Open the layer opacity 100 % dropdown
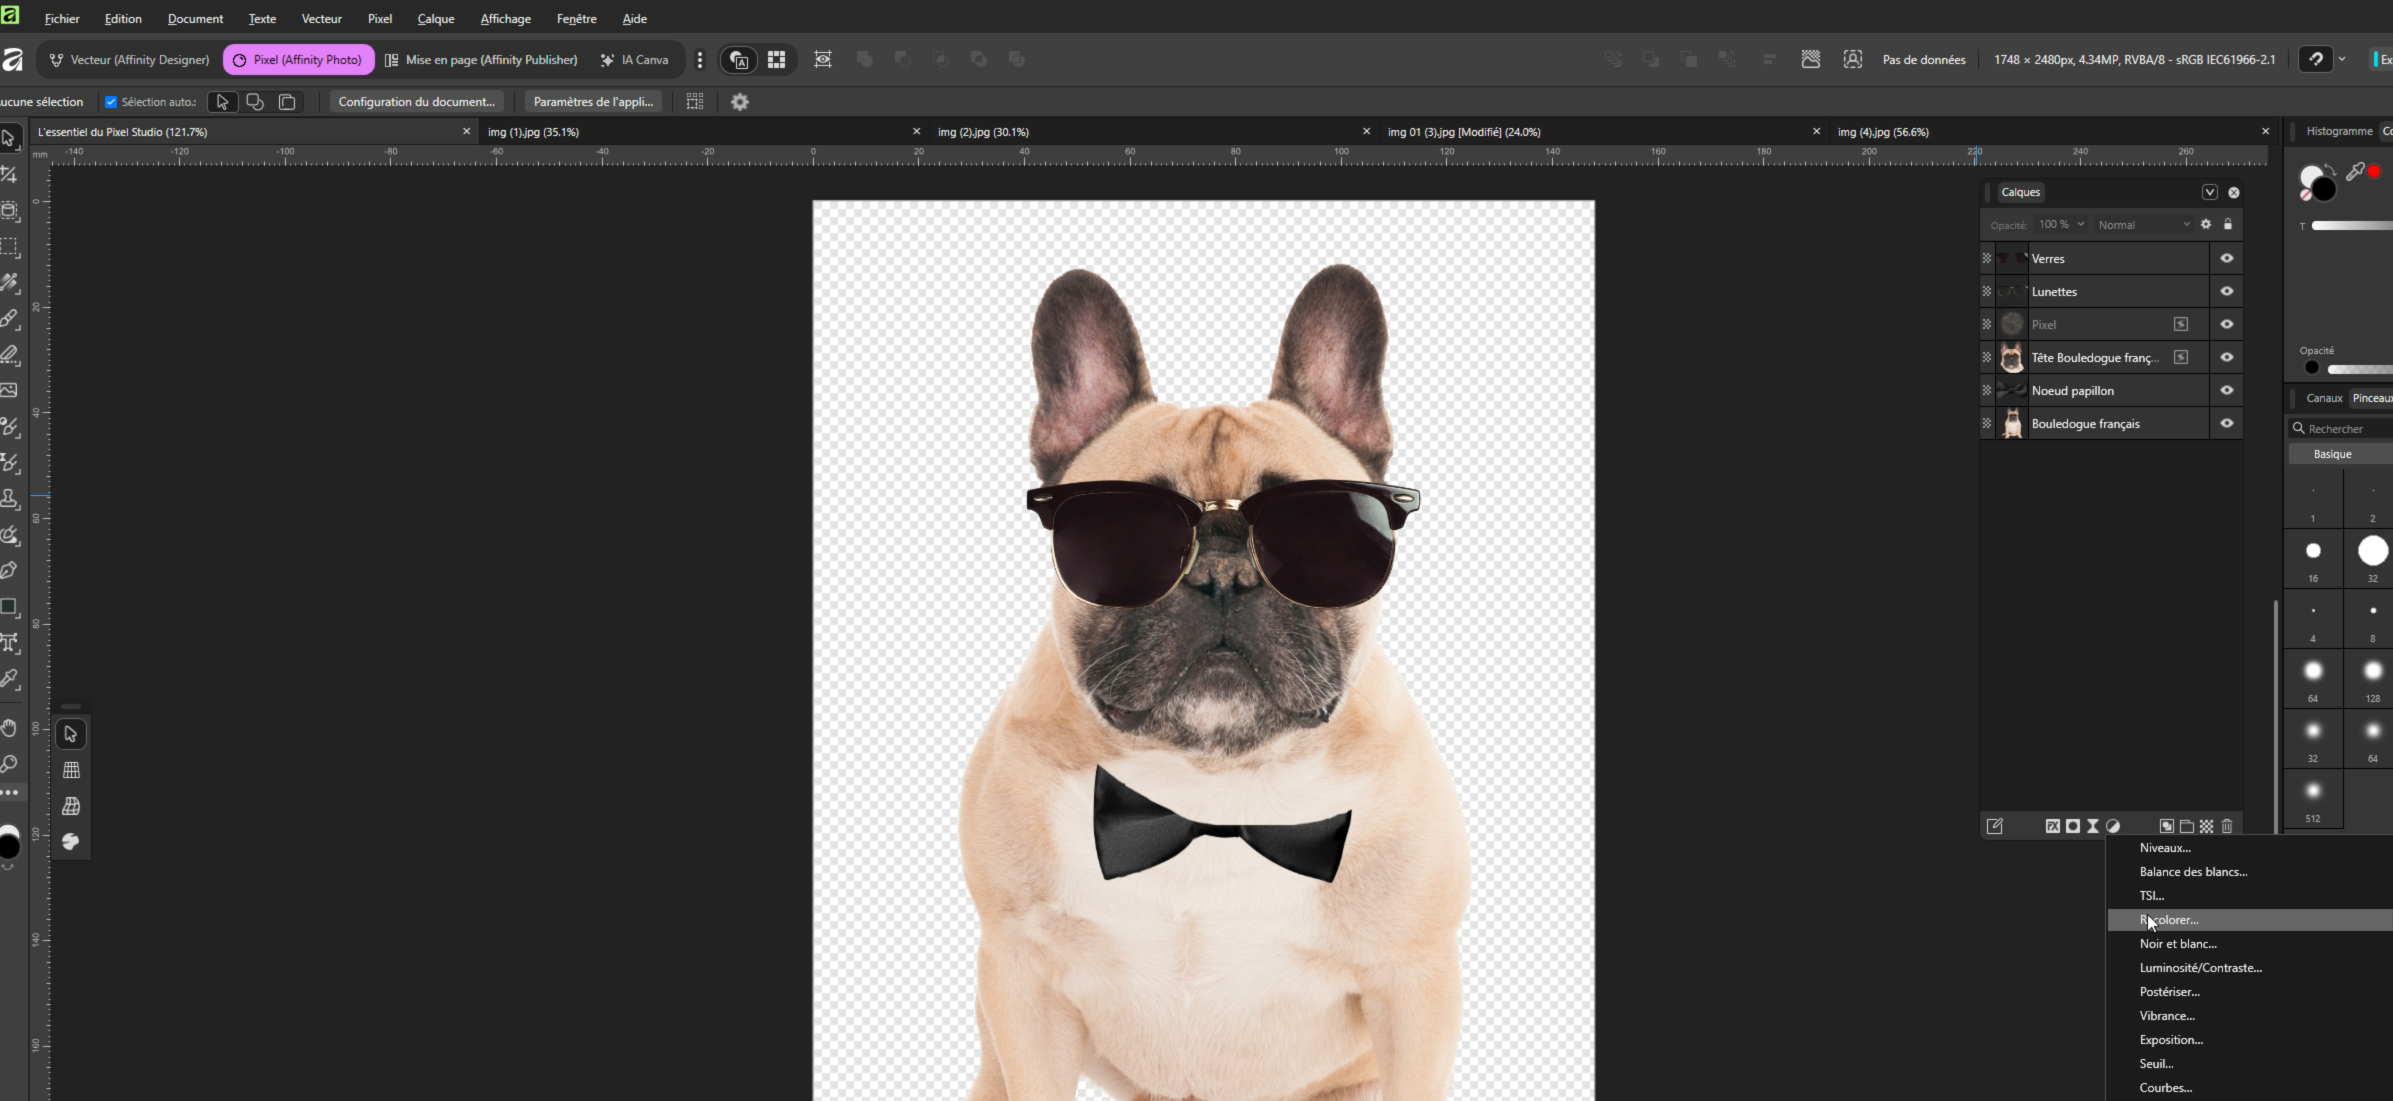Image resolution: width=2393 pixels, height=1101 pixels. click(x=2062, y=225)
